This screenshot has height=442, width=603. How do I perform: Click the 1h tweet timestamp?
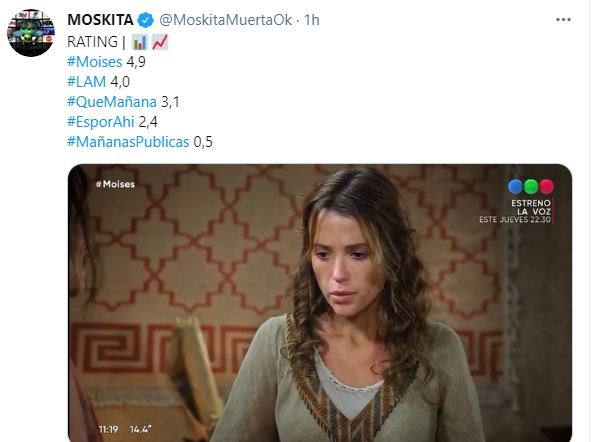pos(312,20)
